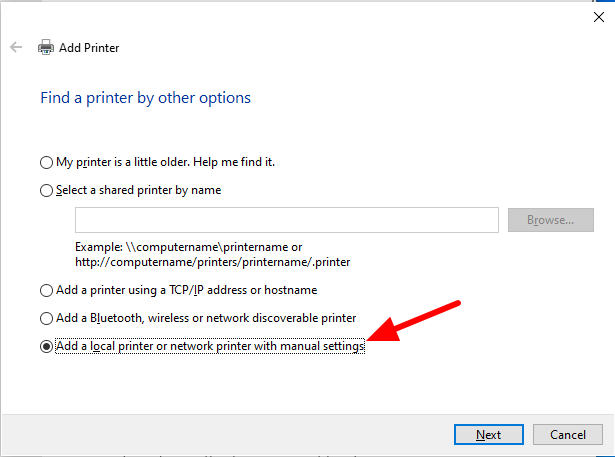Close the Add Printer dialog with X

click(x=599, y=17)
